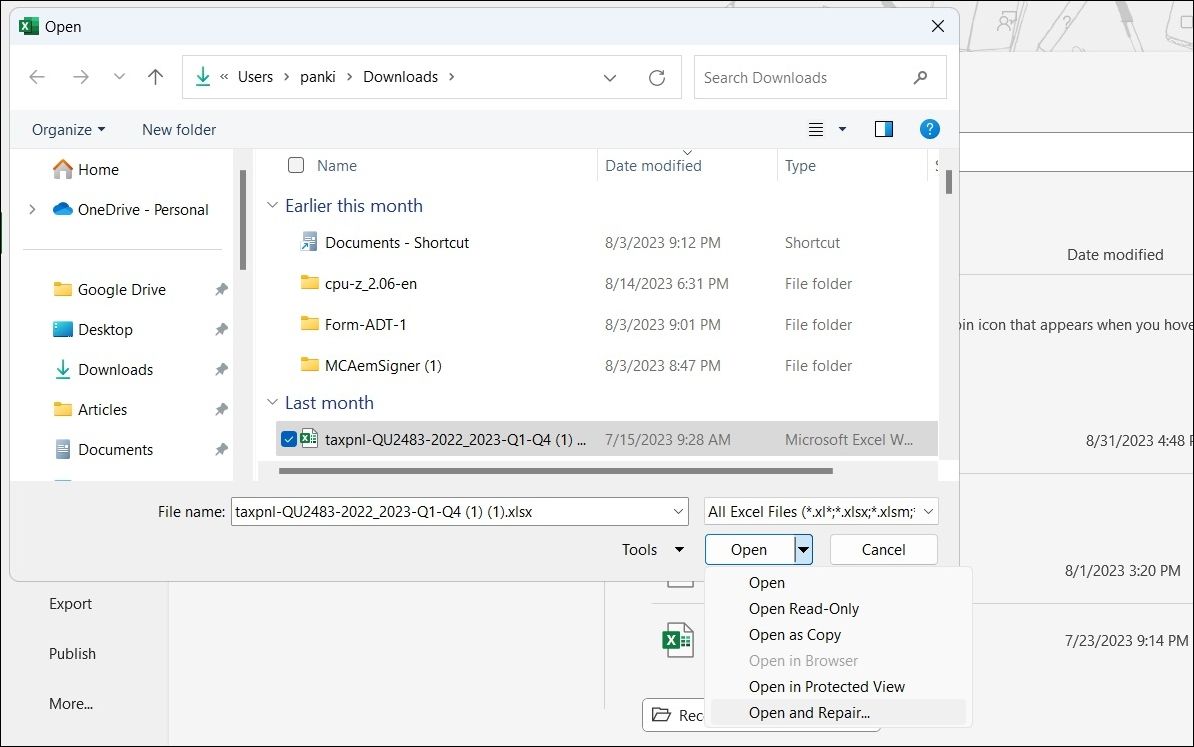Collapse the Earlier this month group
The height and width of the screenshot is (747, 1194).
pos(272,205)
